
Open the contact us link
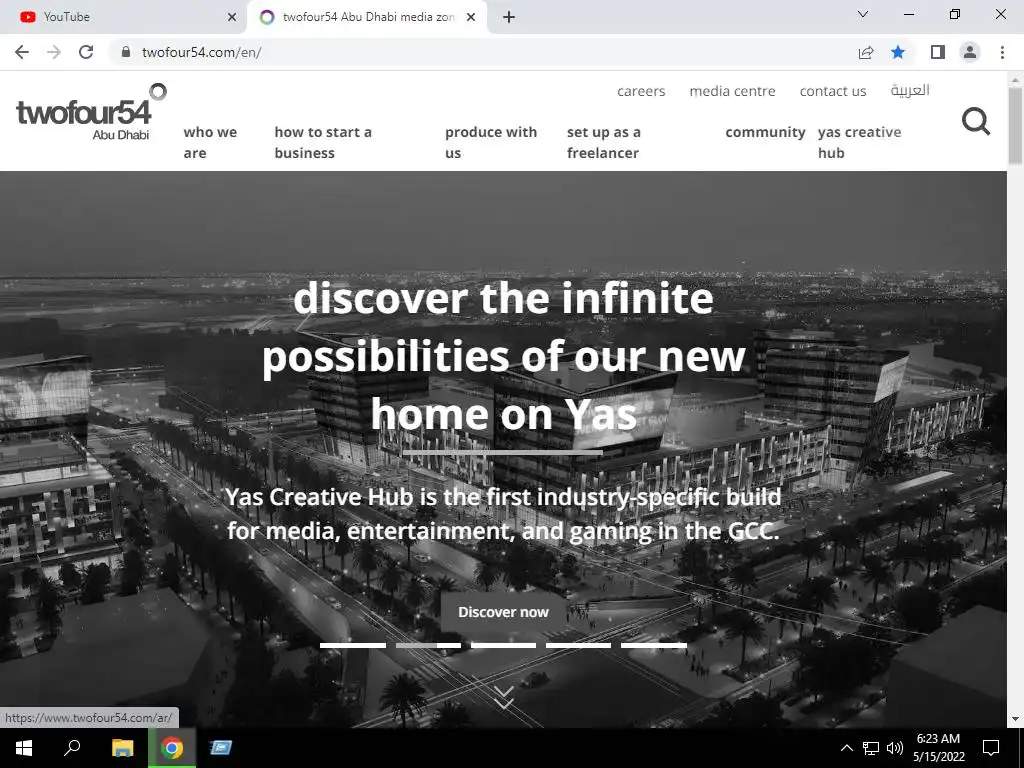pyautogui.click(x=833, y=91)
